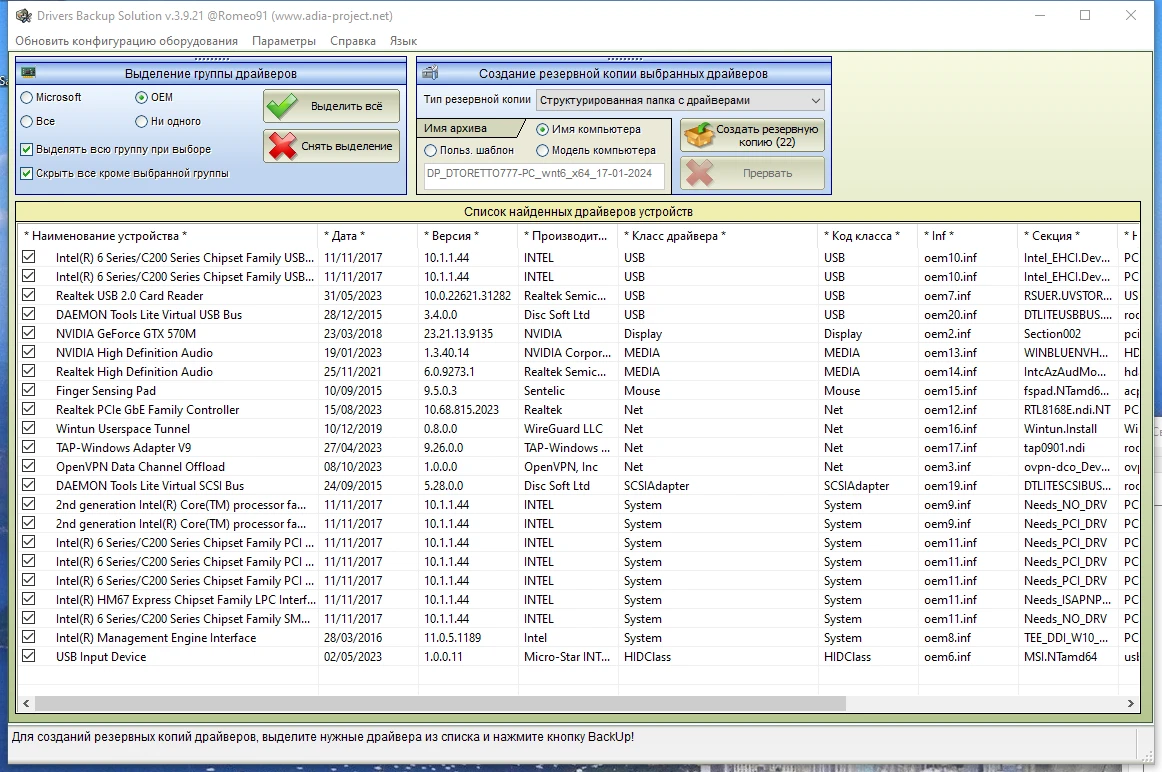Click the monitor icon in Выделение группы драйверов header
The image size is (1162, 772).
[29, 73]
